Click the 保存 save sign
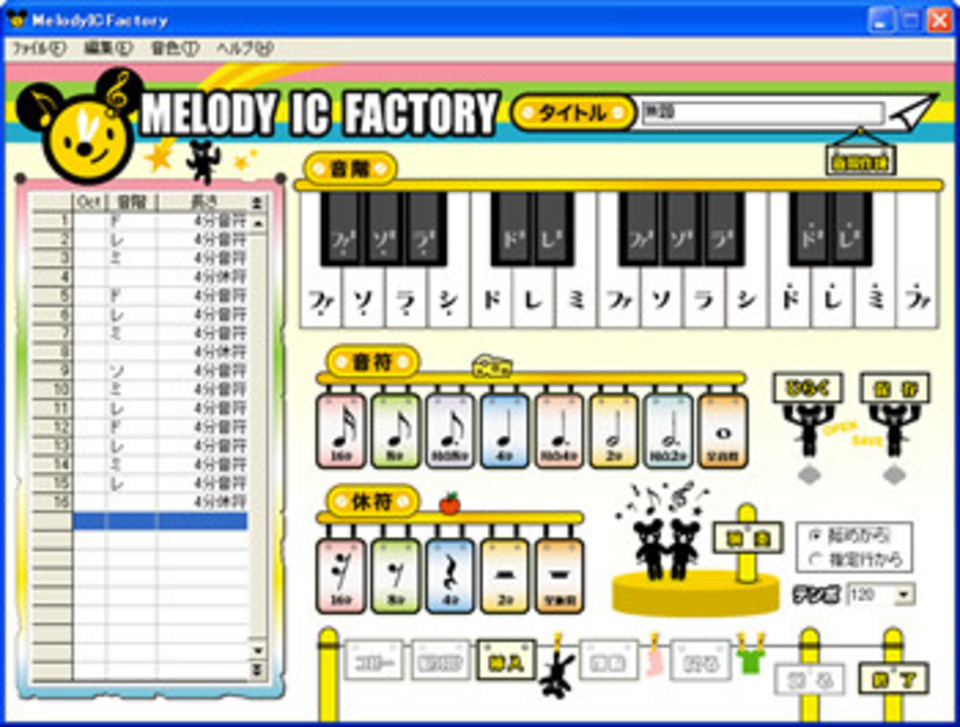 pyautogui.click(x=895, y=388)
